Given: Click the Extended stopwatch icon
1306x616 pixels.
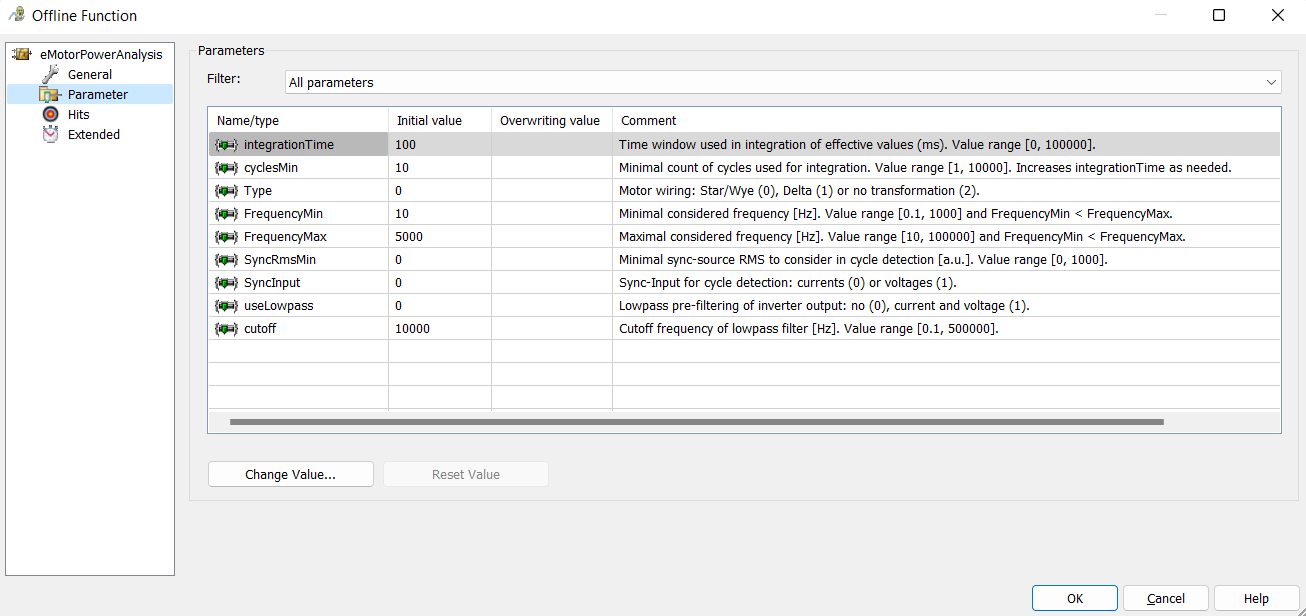Looking at the screenshot, I should tap(50, 134).
